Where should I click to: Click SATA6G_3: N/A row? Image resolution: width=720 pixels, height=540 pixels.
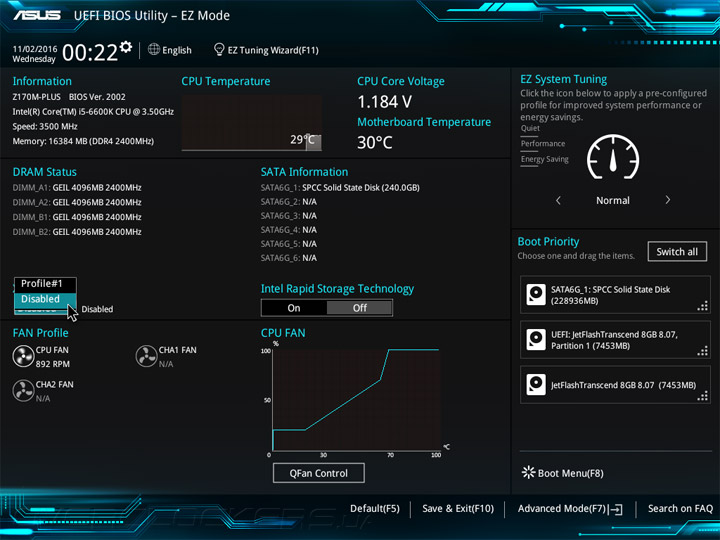tap(289, 216)
